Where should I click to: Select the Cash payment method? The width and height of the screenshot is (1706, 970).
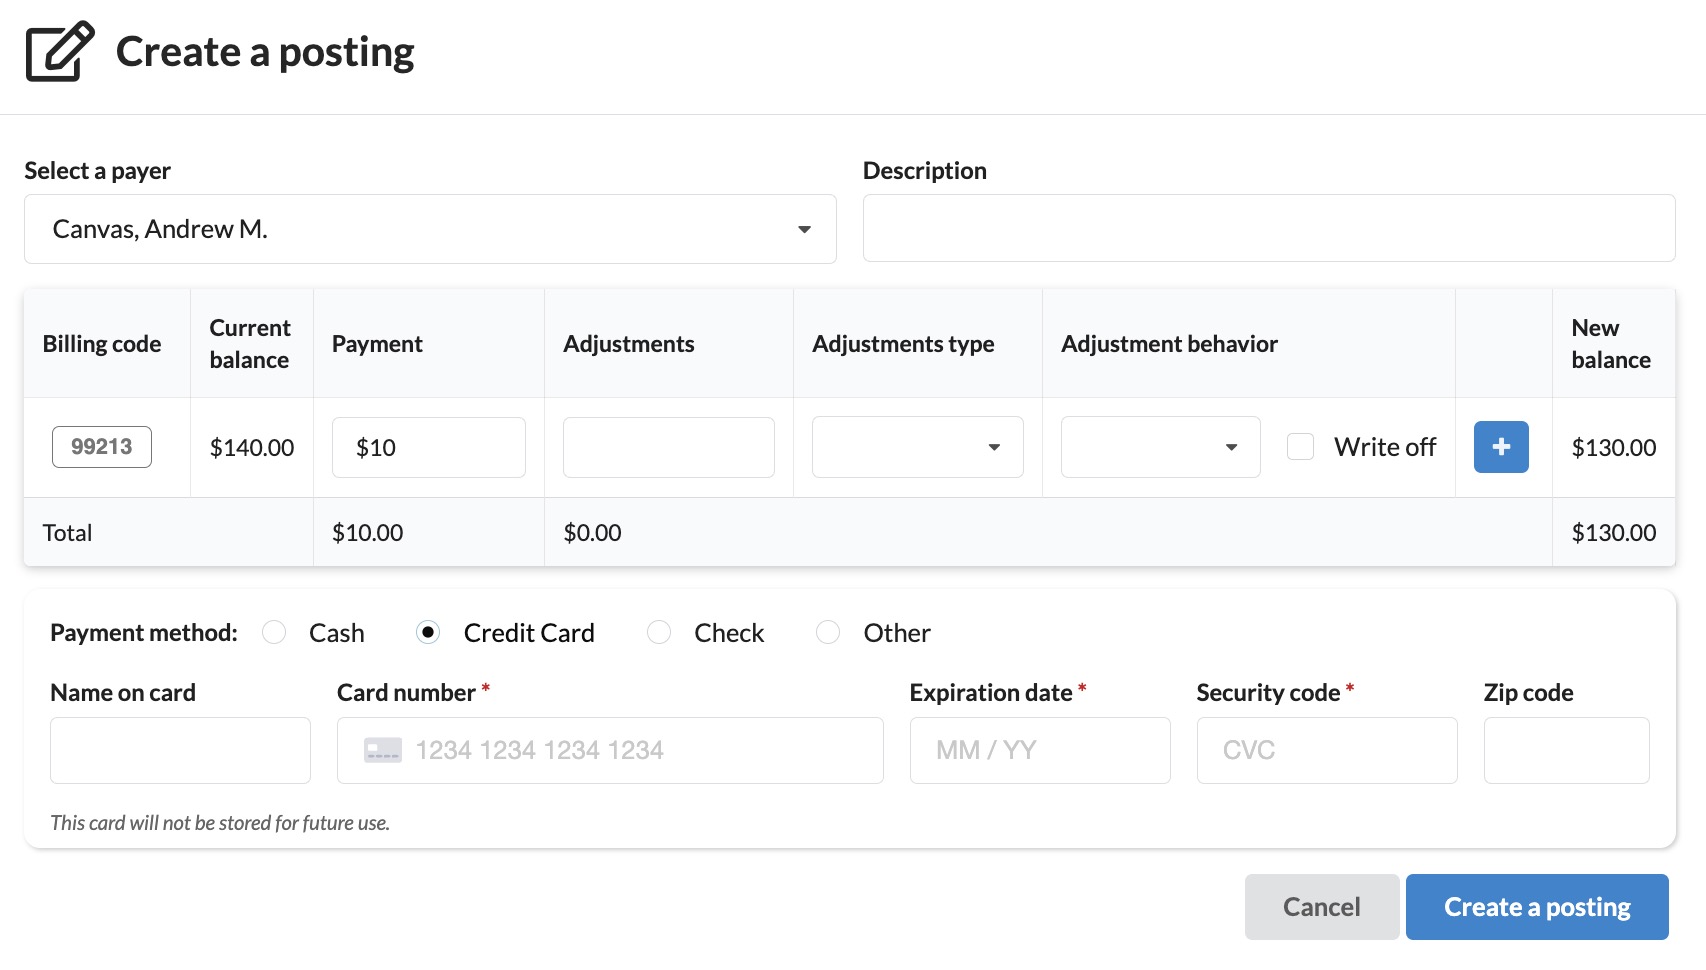point(274,633)
